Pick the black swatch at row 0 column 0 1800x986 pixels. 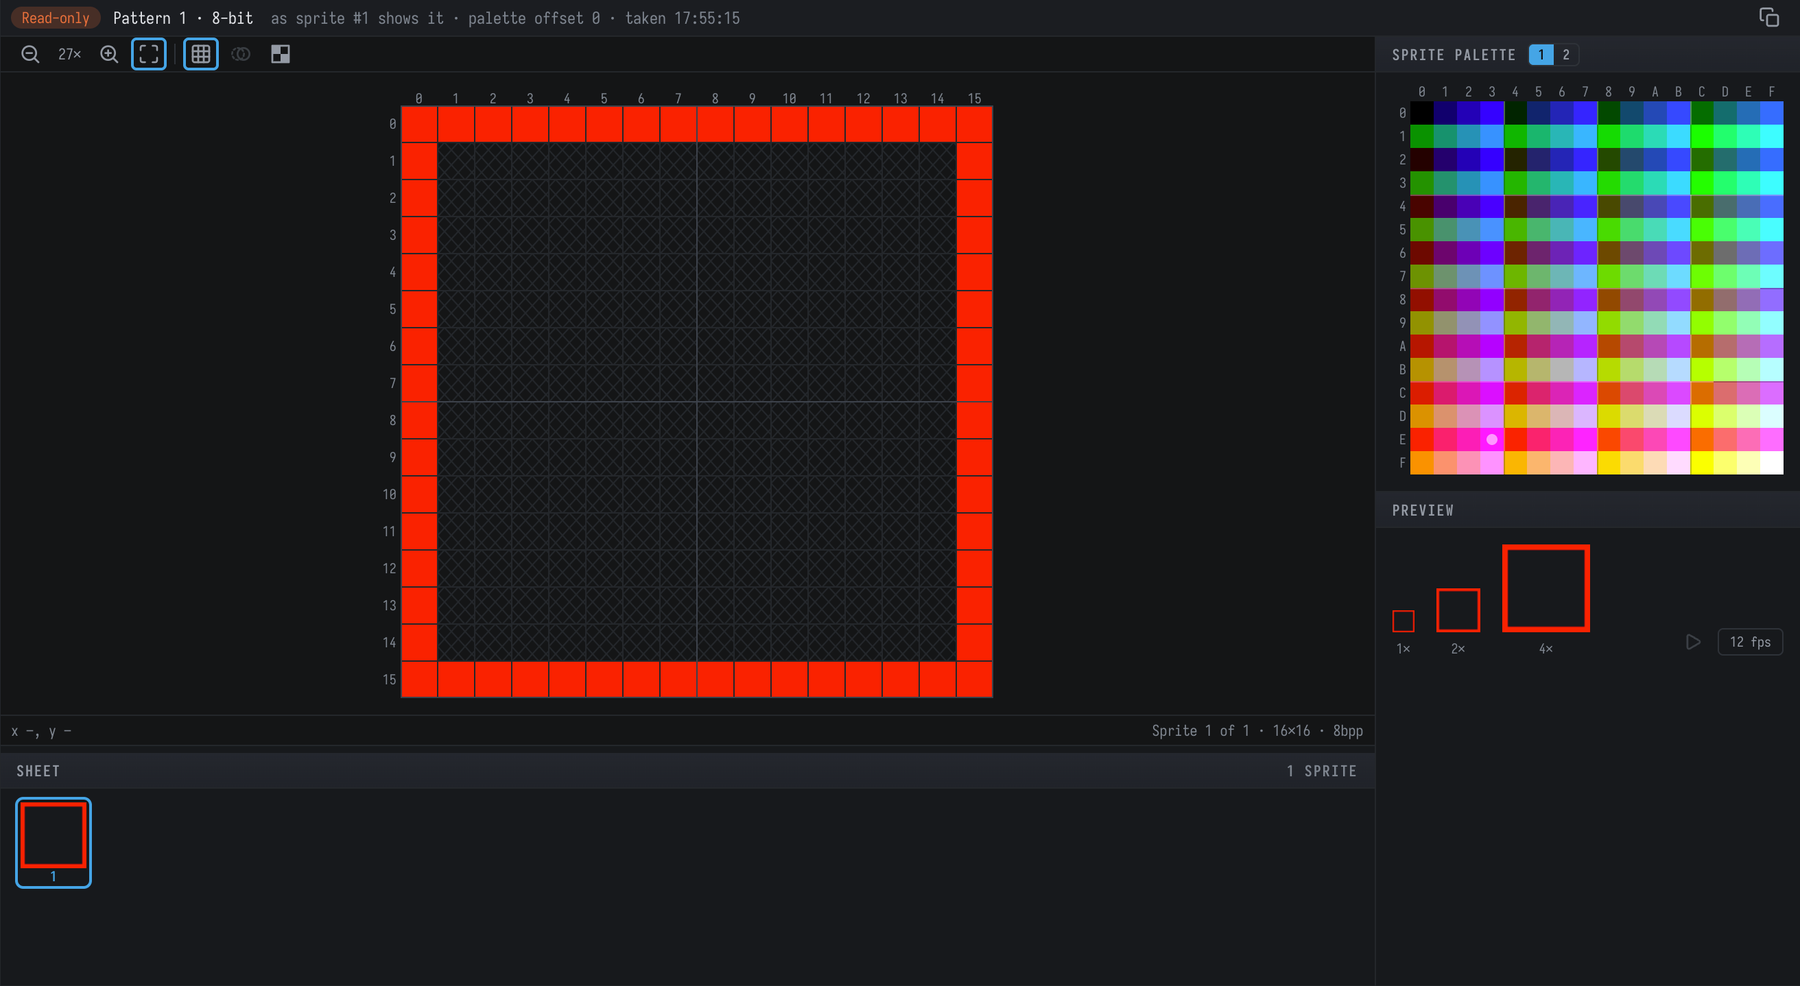1422,113
